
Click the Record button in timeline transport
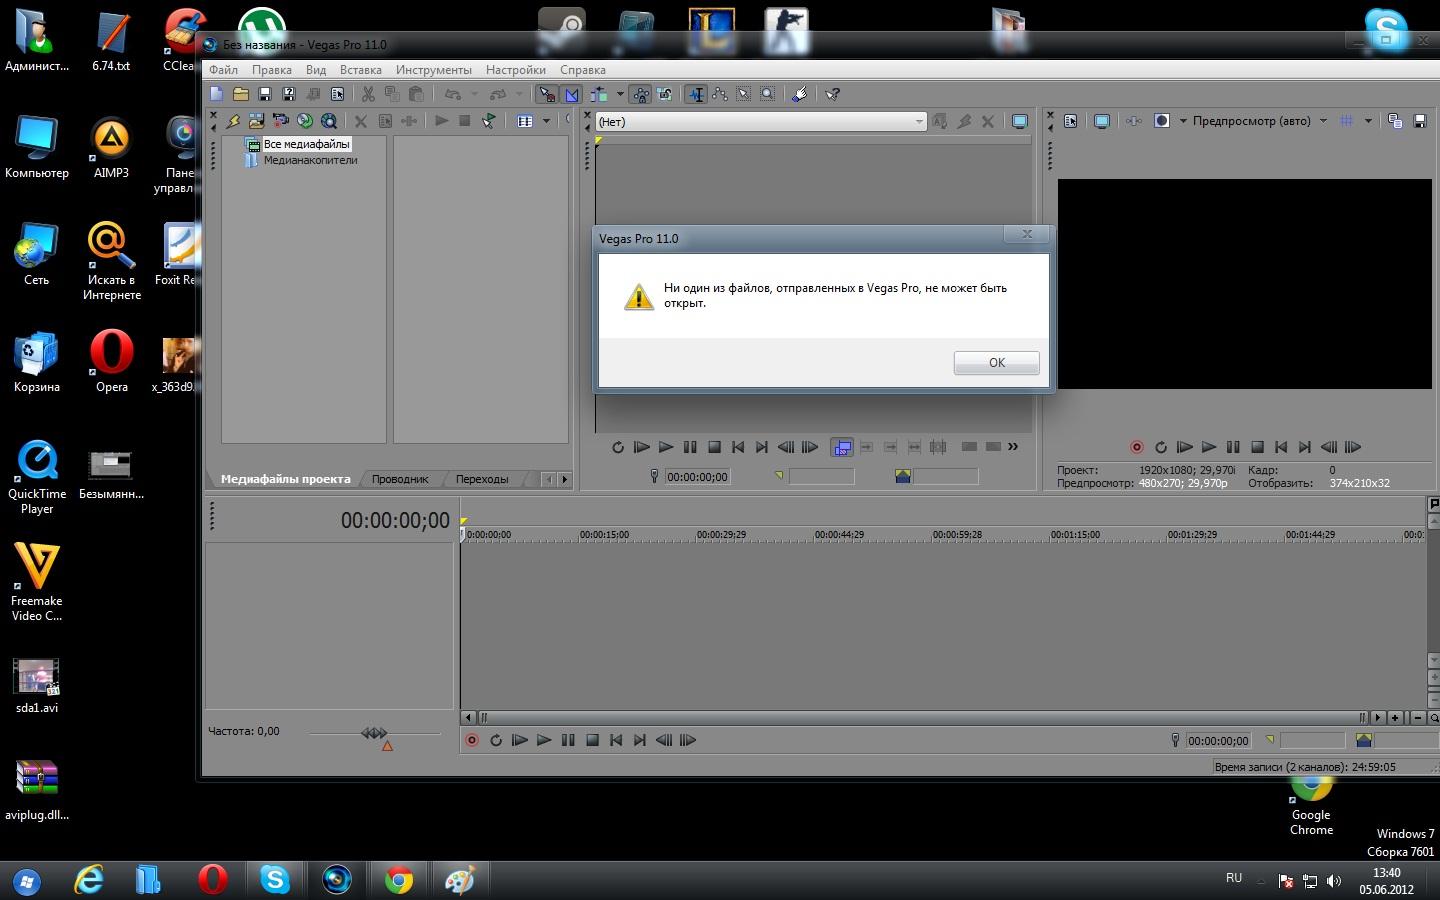pos(472,740)
